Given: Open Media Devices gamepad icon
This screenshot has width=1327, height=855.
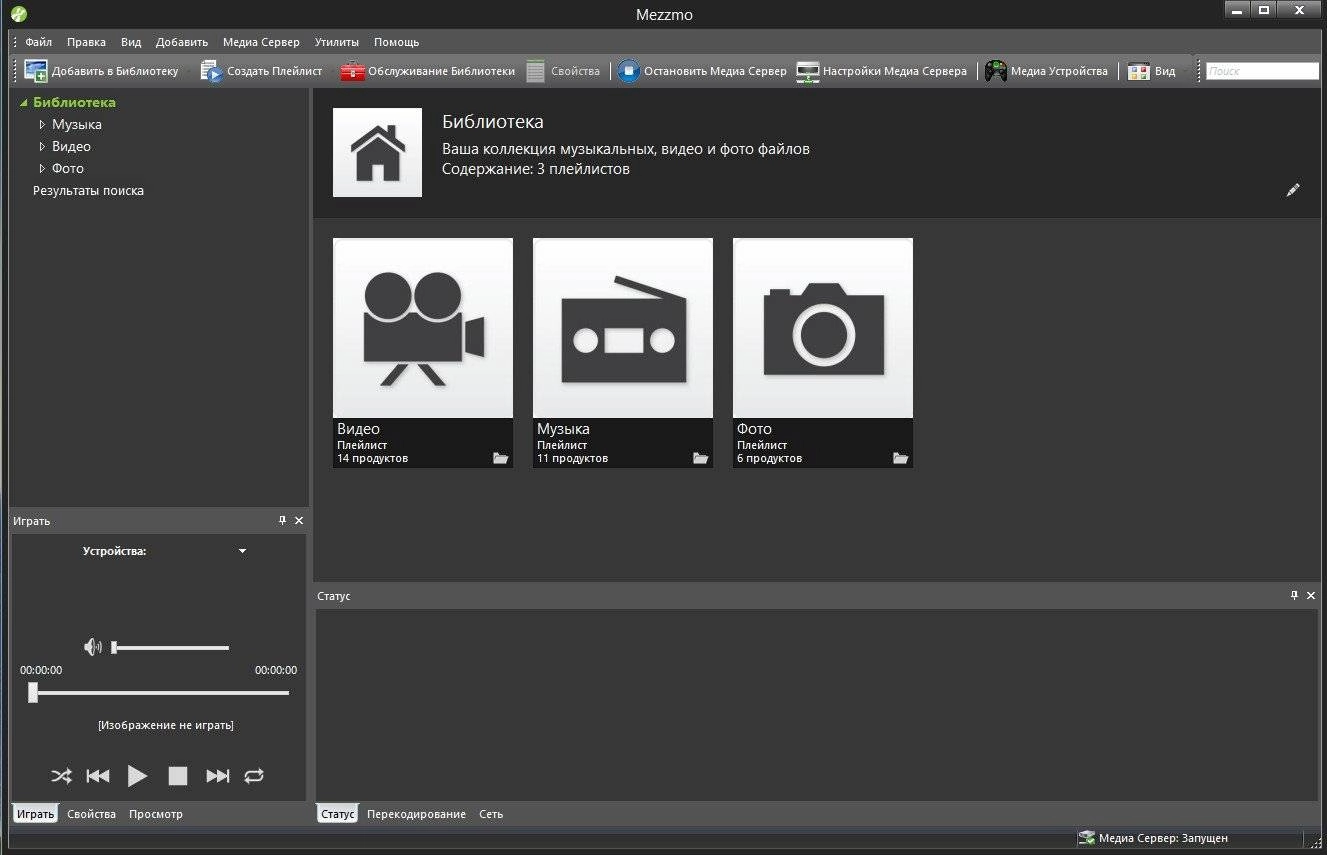Looking at the screenshot, I should pyautogui.click(x=995, y=71).
